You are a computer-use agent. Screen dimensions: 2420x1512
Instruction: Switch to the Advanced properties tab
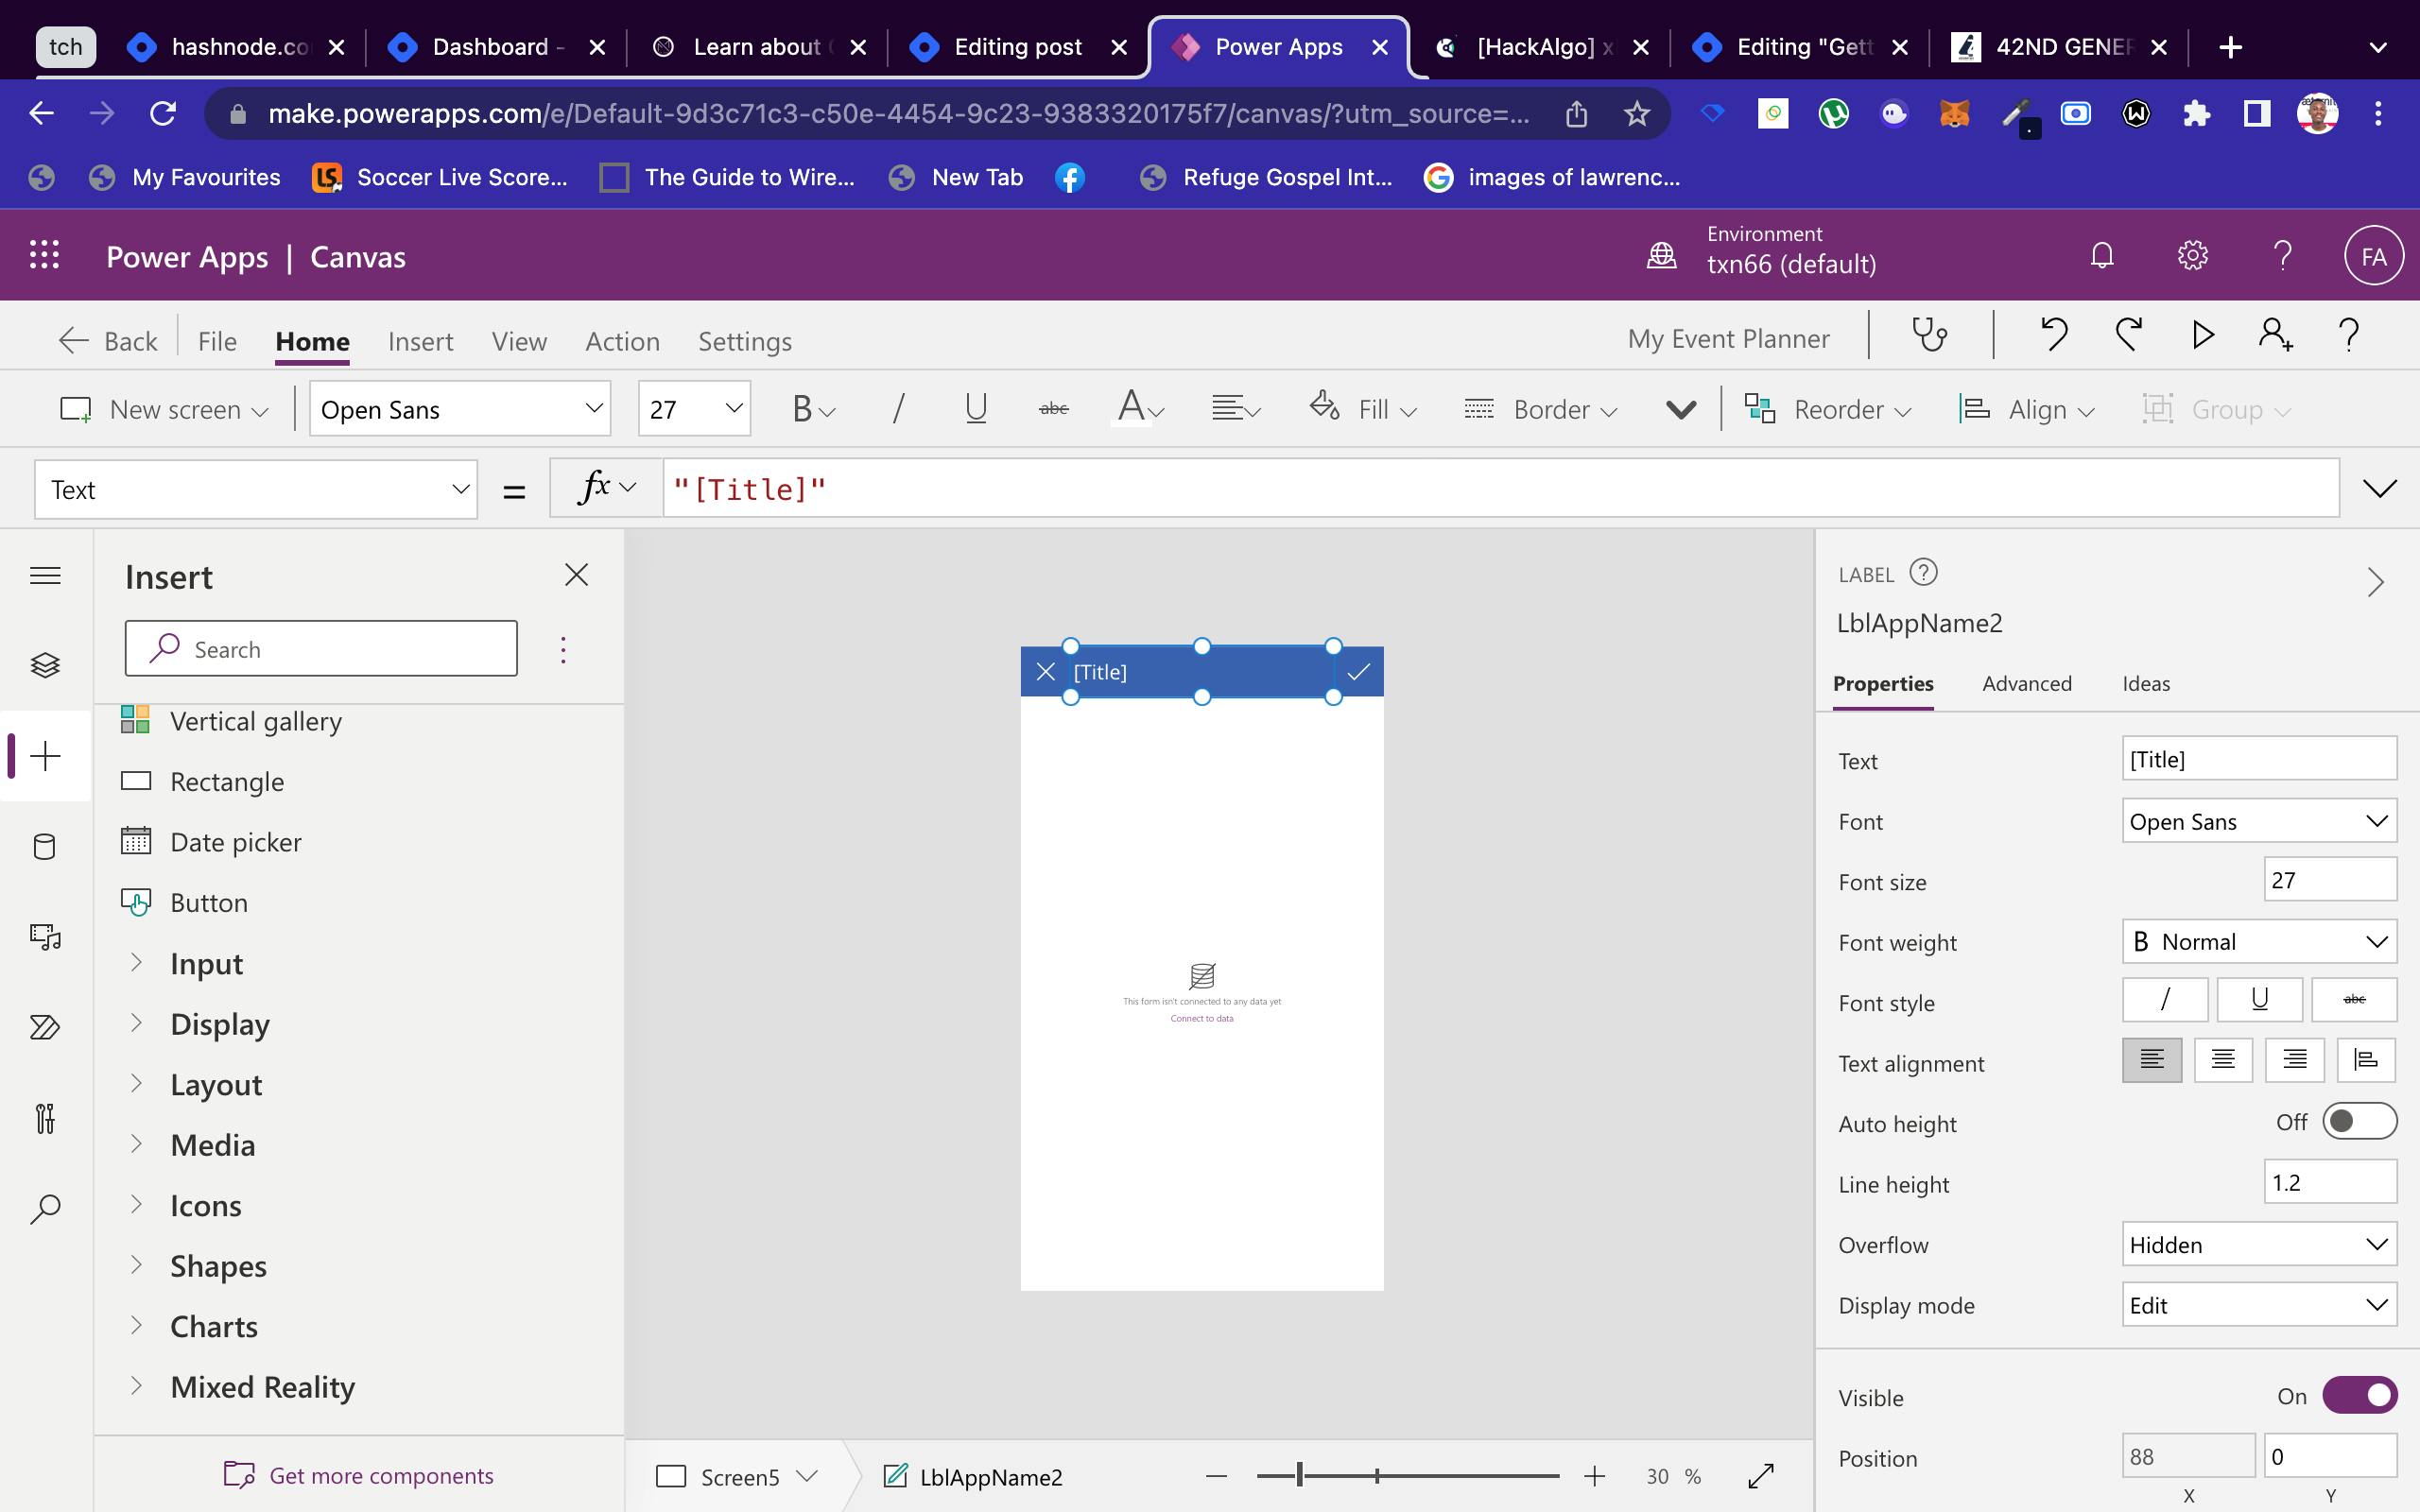tap(2026, 683)
